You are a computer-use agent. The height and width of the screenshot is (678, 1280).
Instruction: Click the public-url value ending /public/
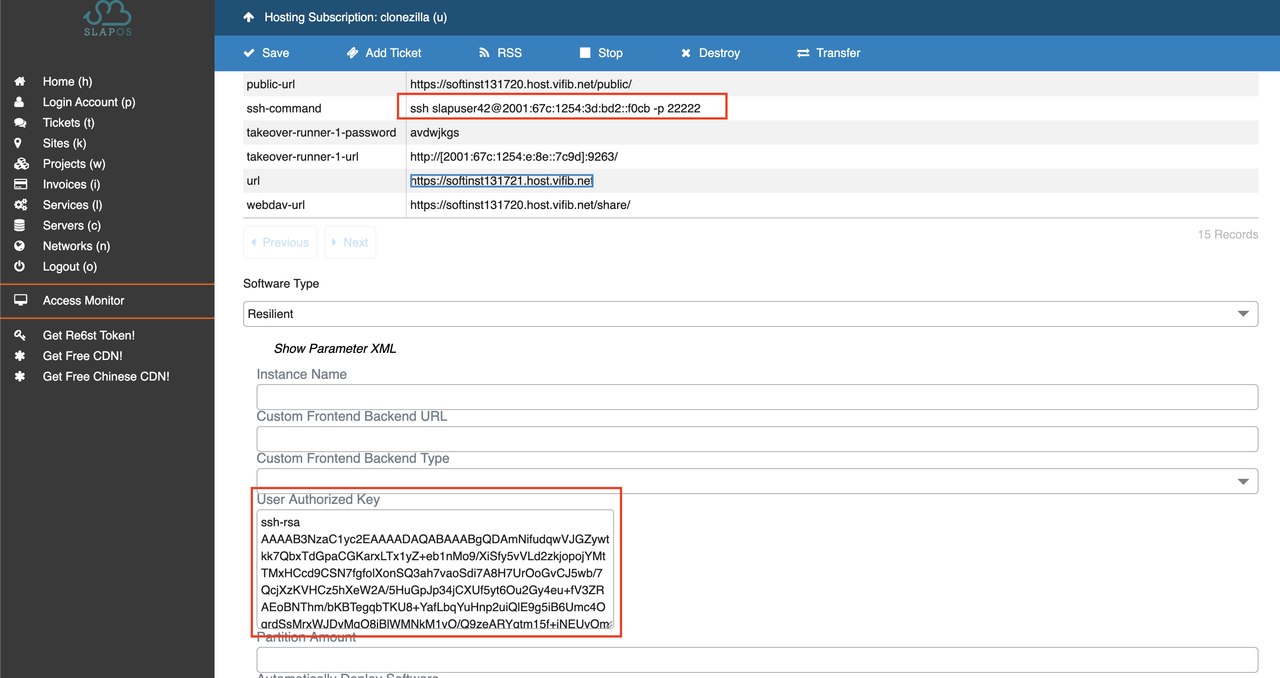point(521,84)
